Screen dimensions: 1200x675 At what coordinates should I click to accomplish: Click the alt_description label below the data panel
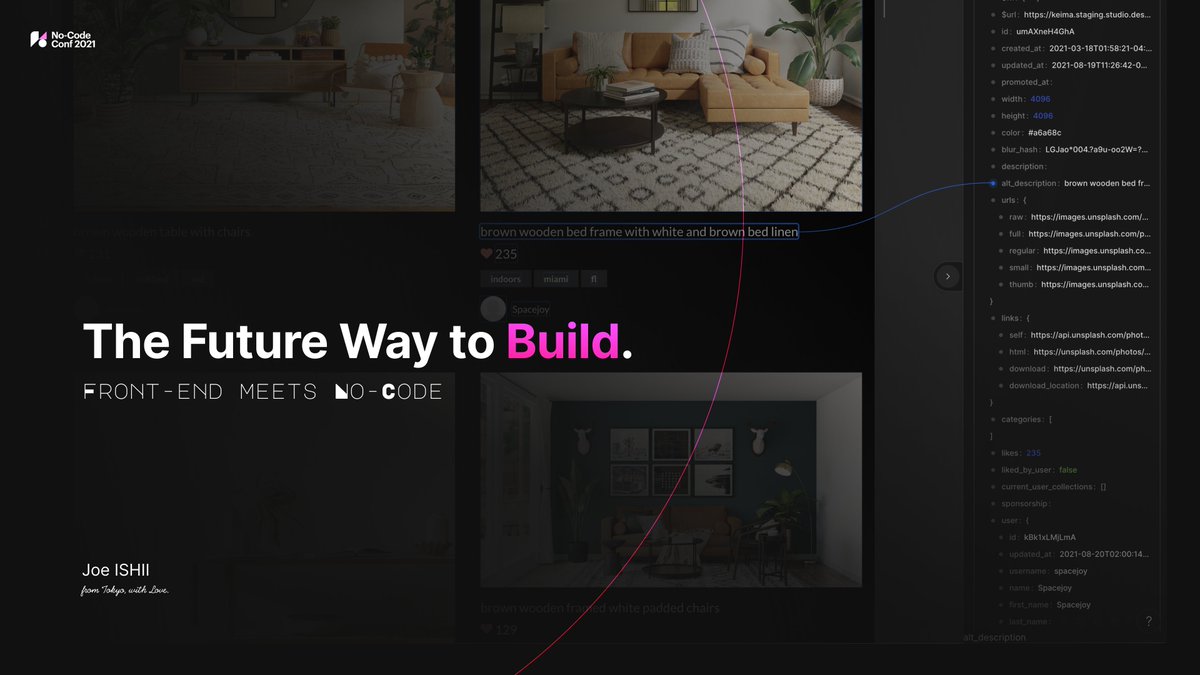pos(995,637)
